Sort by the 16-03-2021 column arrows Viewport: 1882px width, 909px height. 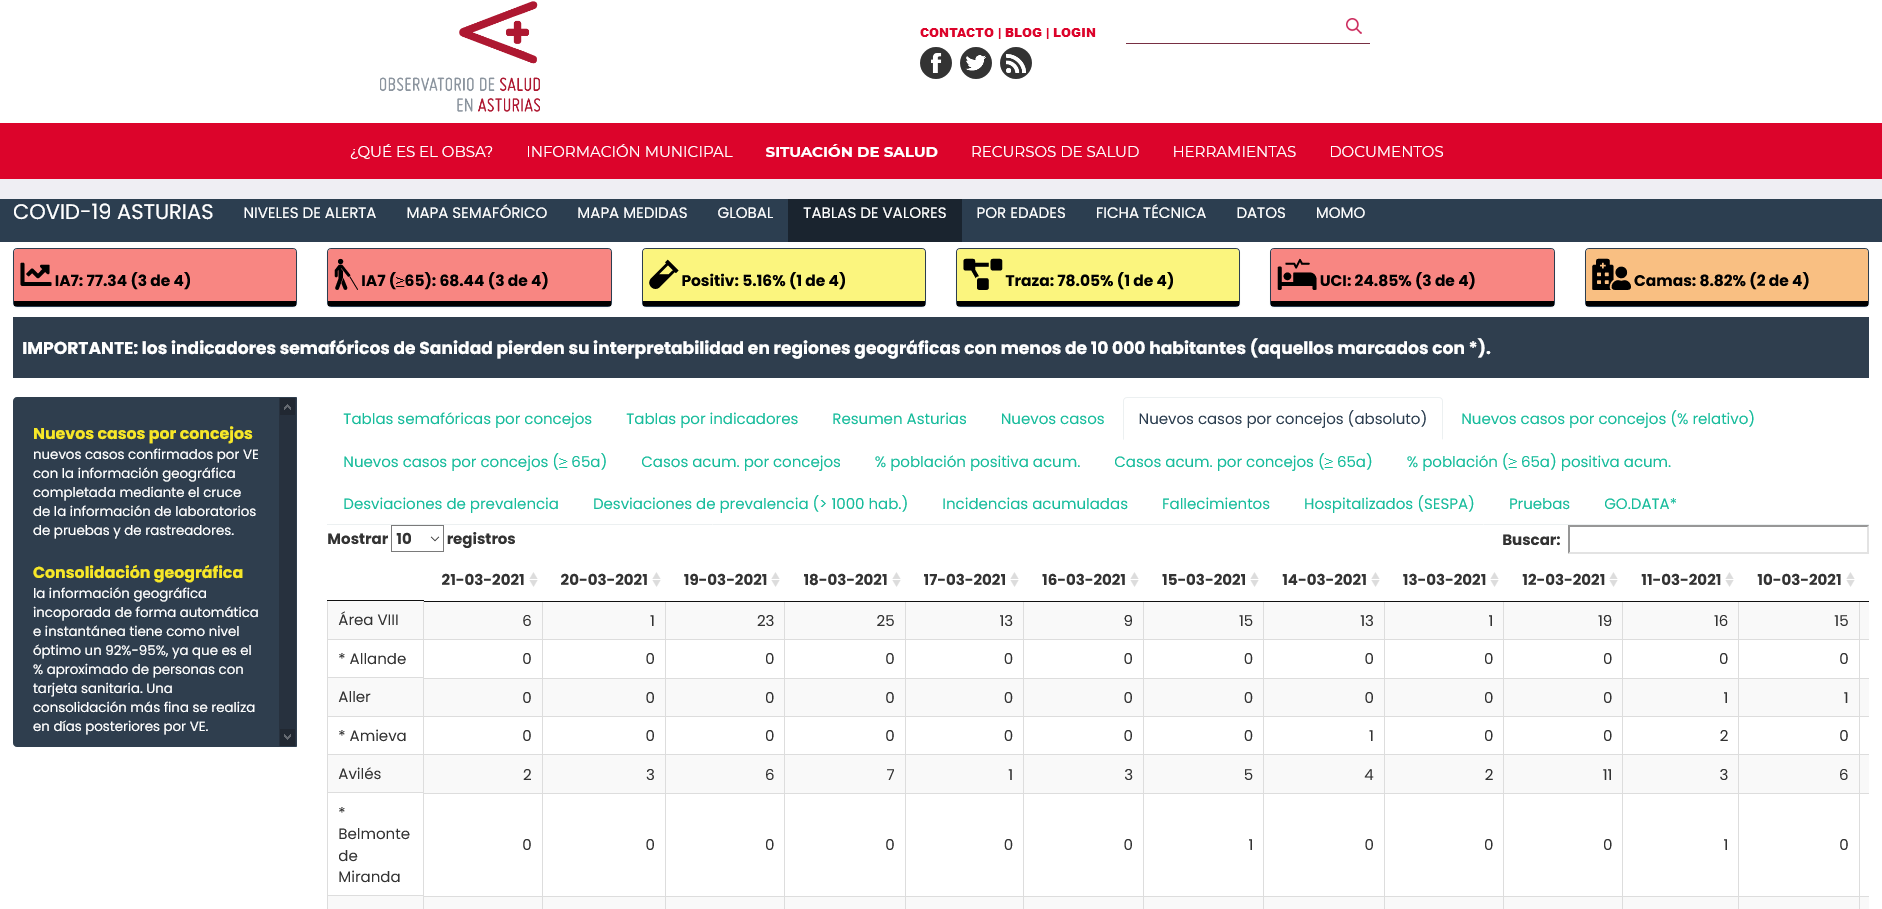coord(1135,580)
